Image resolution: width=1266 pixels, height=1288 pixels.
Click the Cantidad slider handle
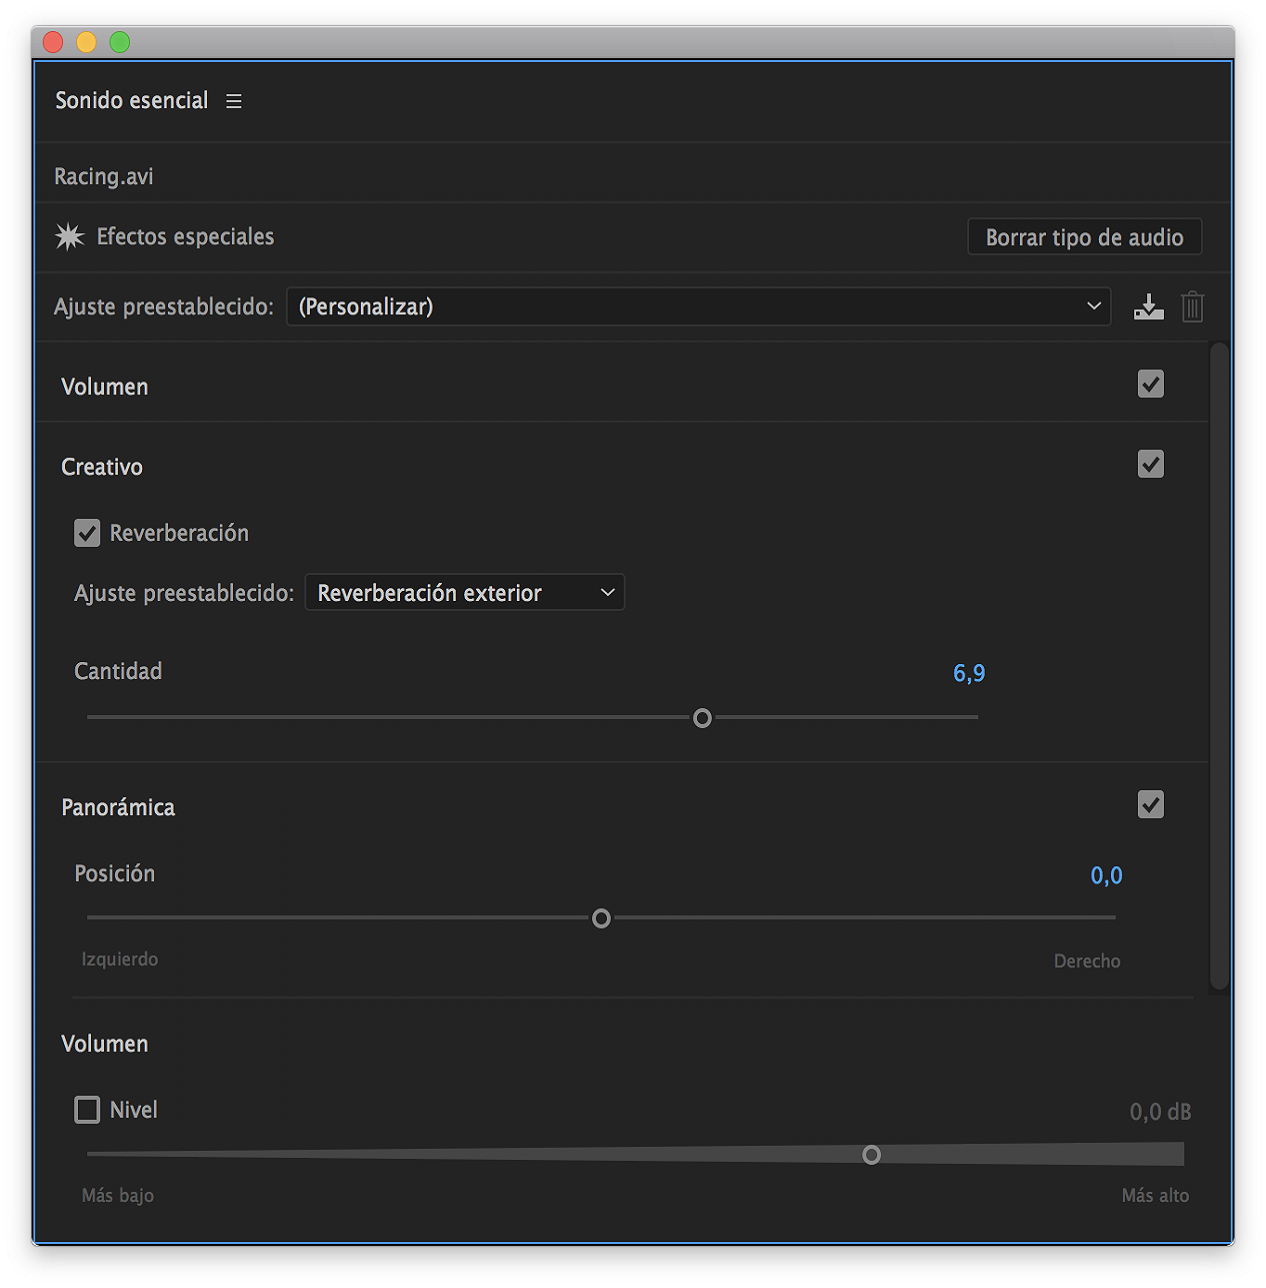(702, 718)
